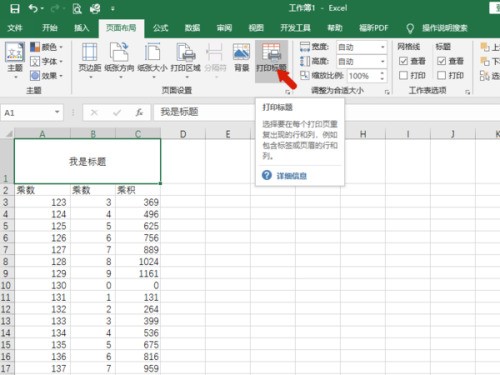
Task: Select cell containing 1024
Action: click(x=138, y=262)
